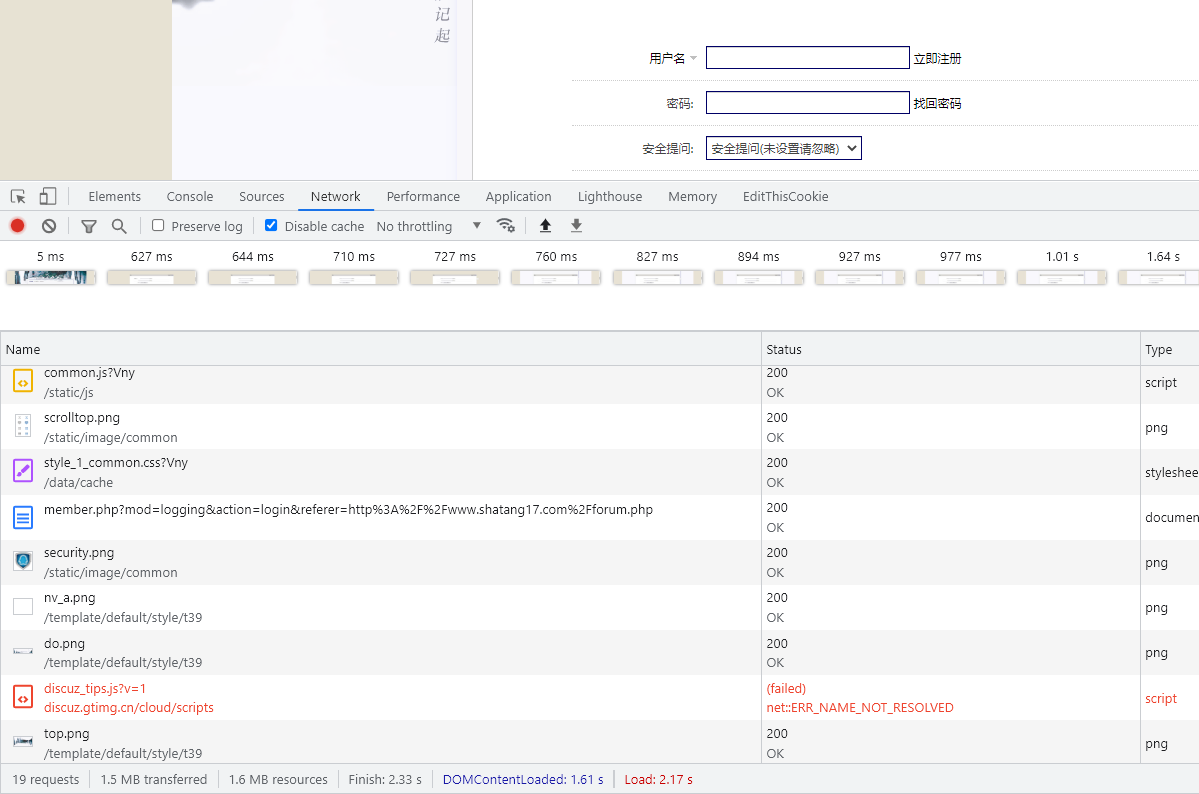Expand the 用户名 login type dropdown arrow

pyautogui.click(x=693, y=59)
